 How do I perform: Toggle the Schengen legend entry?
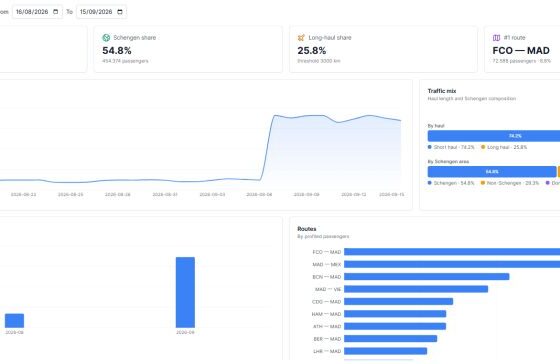[451, 183]
